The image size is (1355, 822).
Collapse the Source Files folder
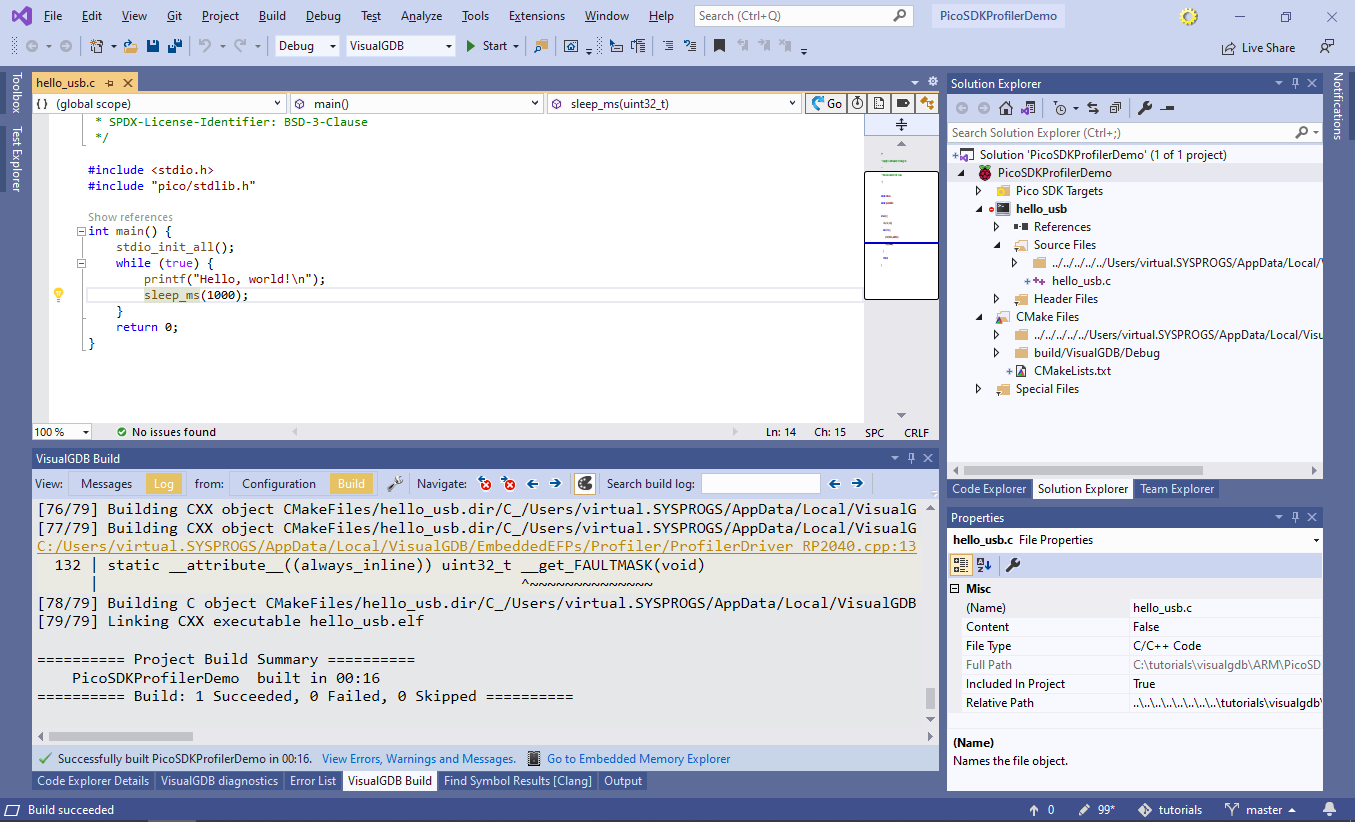tap(997, 245)
